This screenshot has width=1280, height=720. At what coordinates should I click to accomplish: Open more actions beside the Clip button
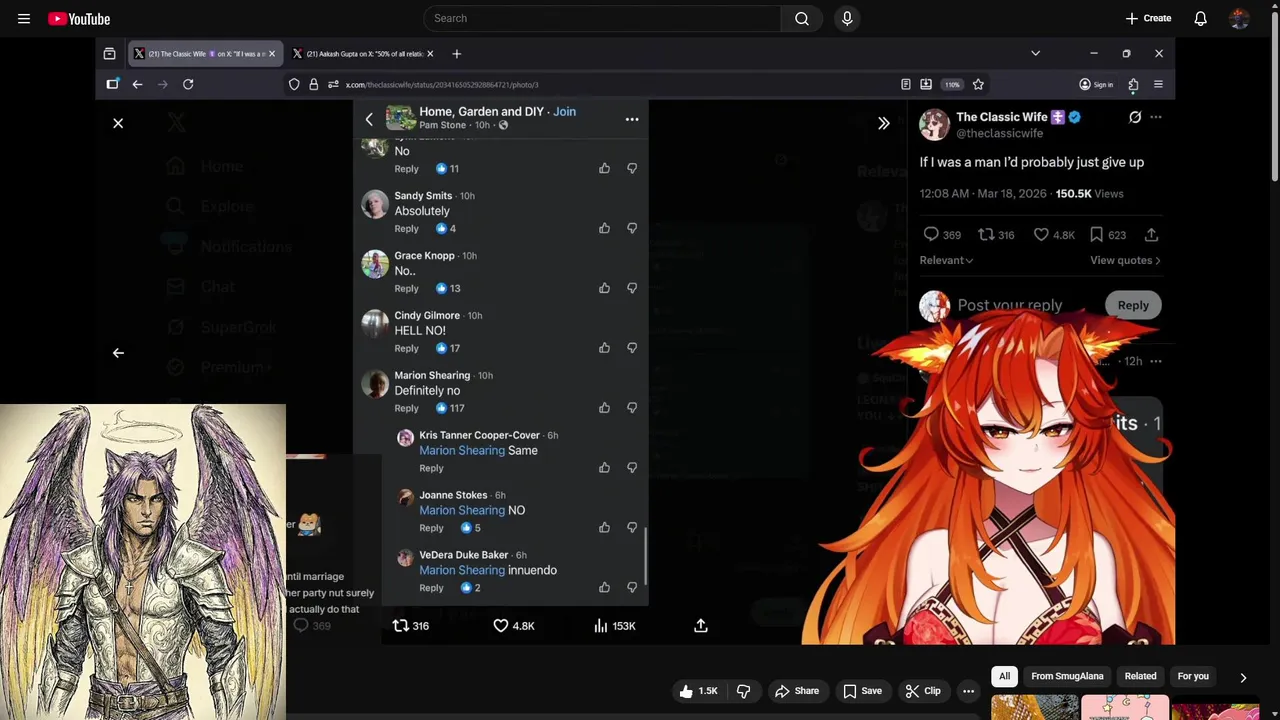(968, 691)
